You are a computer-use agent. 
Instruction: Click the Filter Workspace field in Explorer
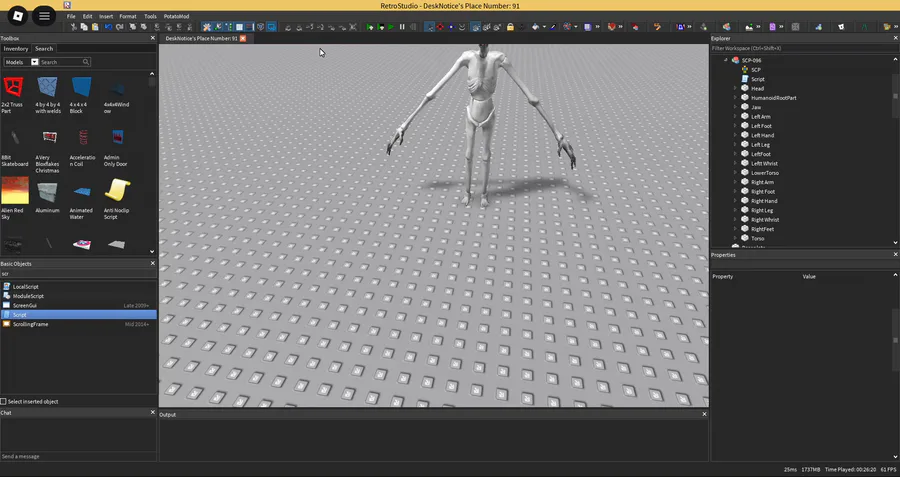pyautogui.click(x=804, y=48)
